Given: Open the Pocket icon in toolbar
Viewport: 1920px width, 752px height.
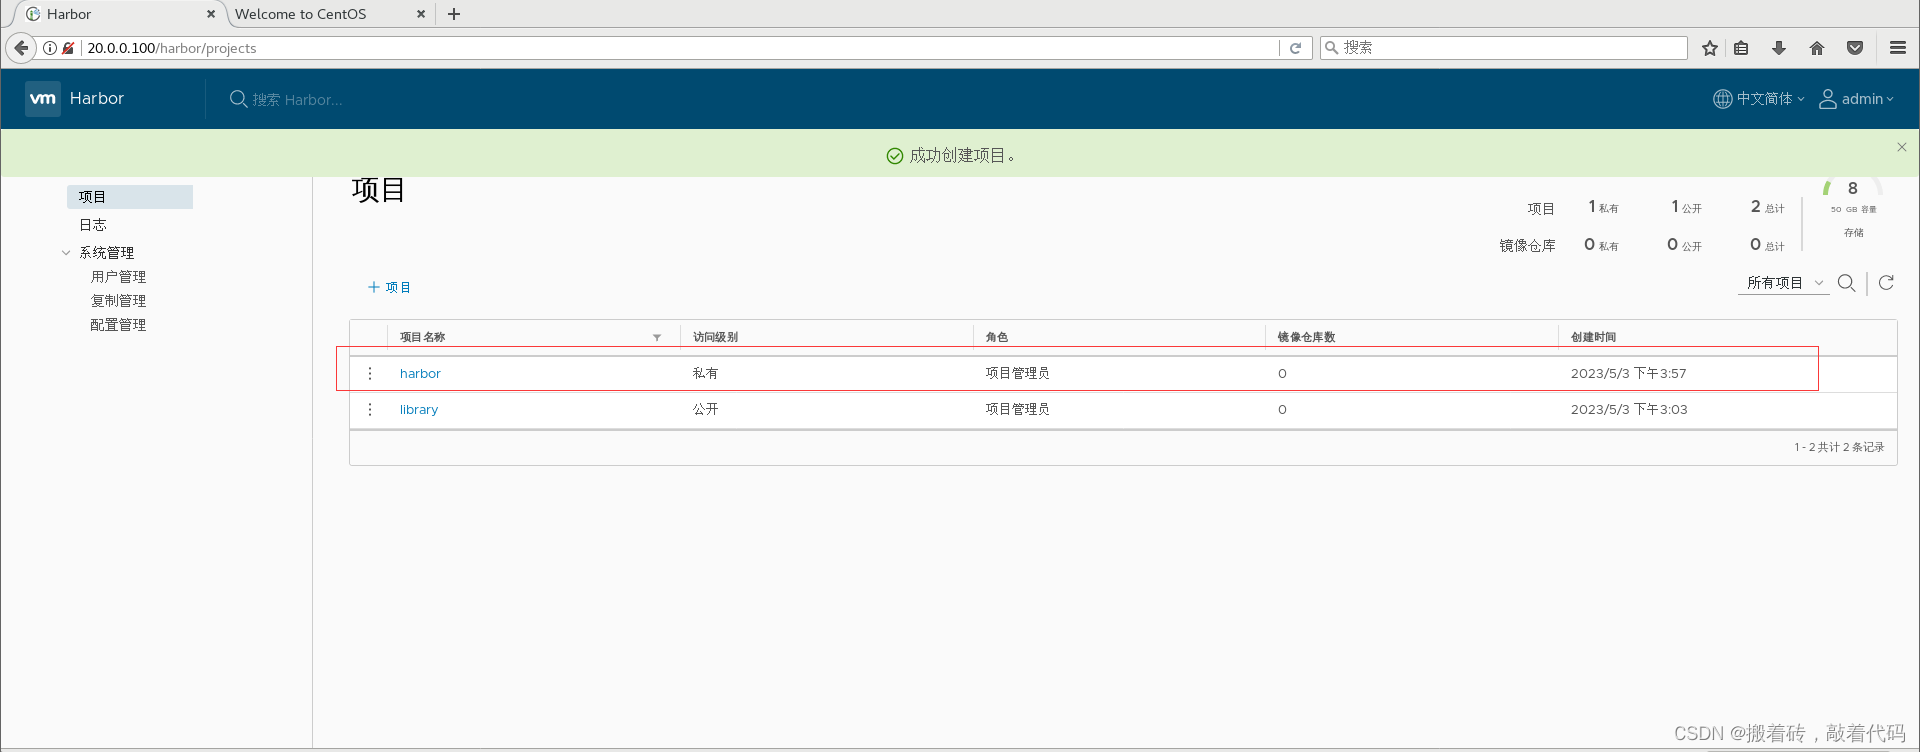Looking at the screenshot, I should 1855,48.
